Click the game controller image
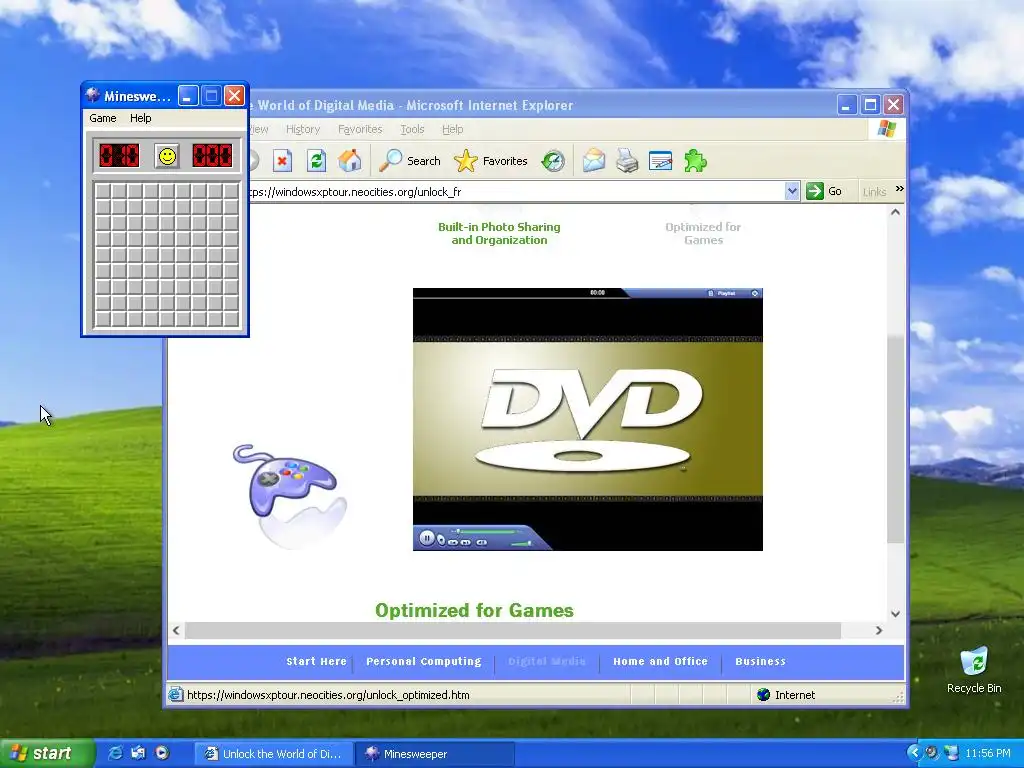1024x768 pixels. [x=290, y=496]
